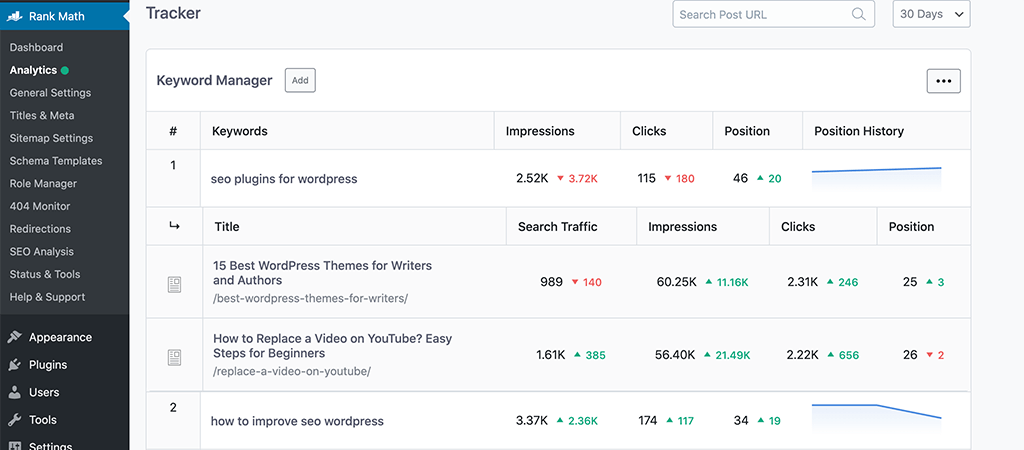1024x450 pixels.
Task: Select the 'how to improve seo wordpress' keyword row
Action: click(297, 421)
